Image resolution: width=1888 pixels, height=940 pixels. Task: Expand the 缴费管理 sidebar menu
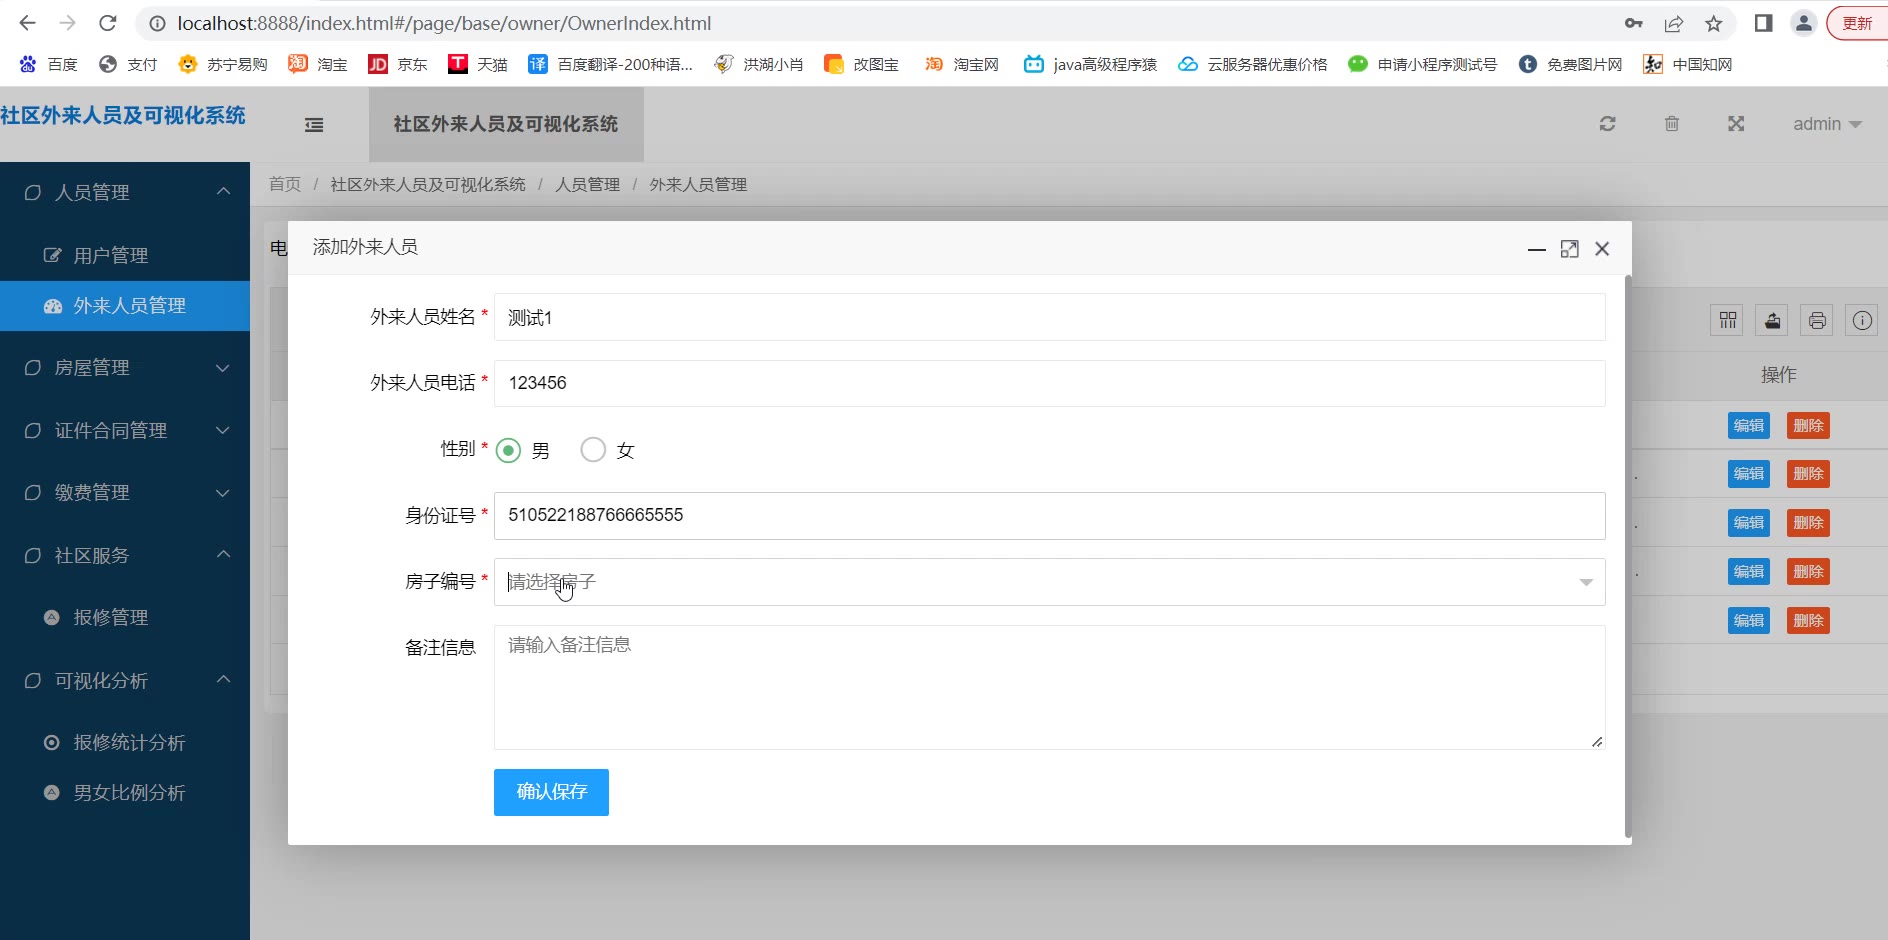pos(125,492)
